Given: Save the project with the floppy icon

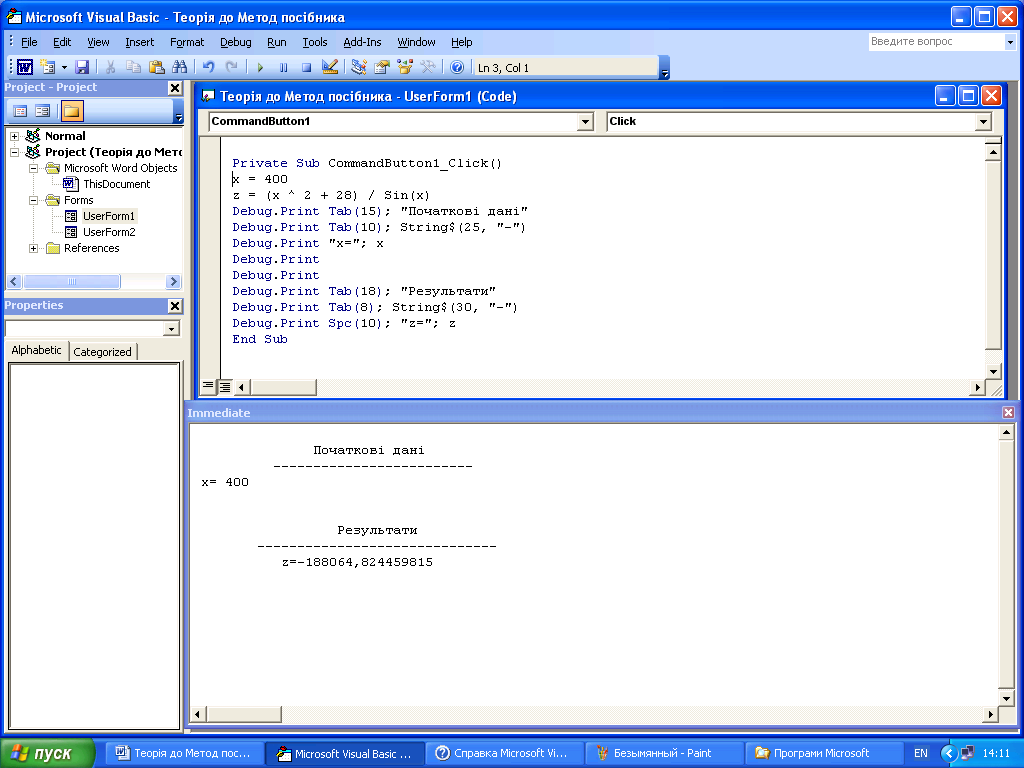Looking at the screenshot, I should [82, 67].
